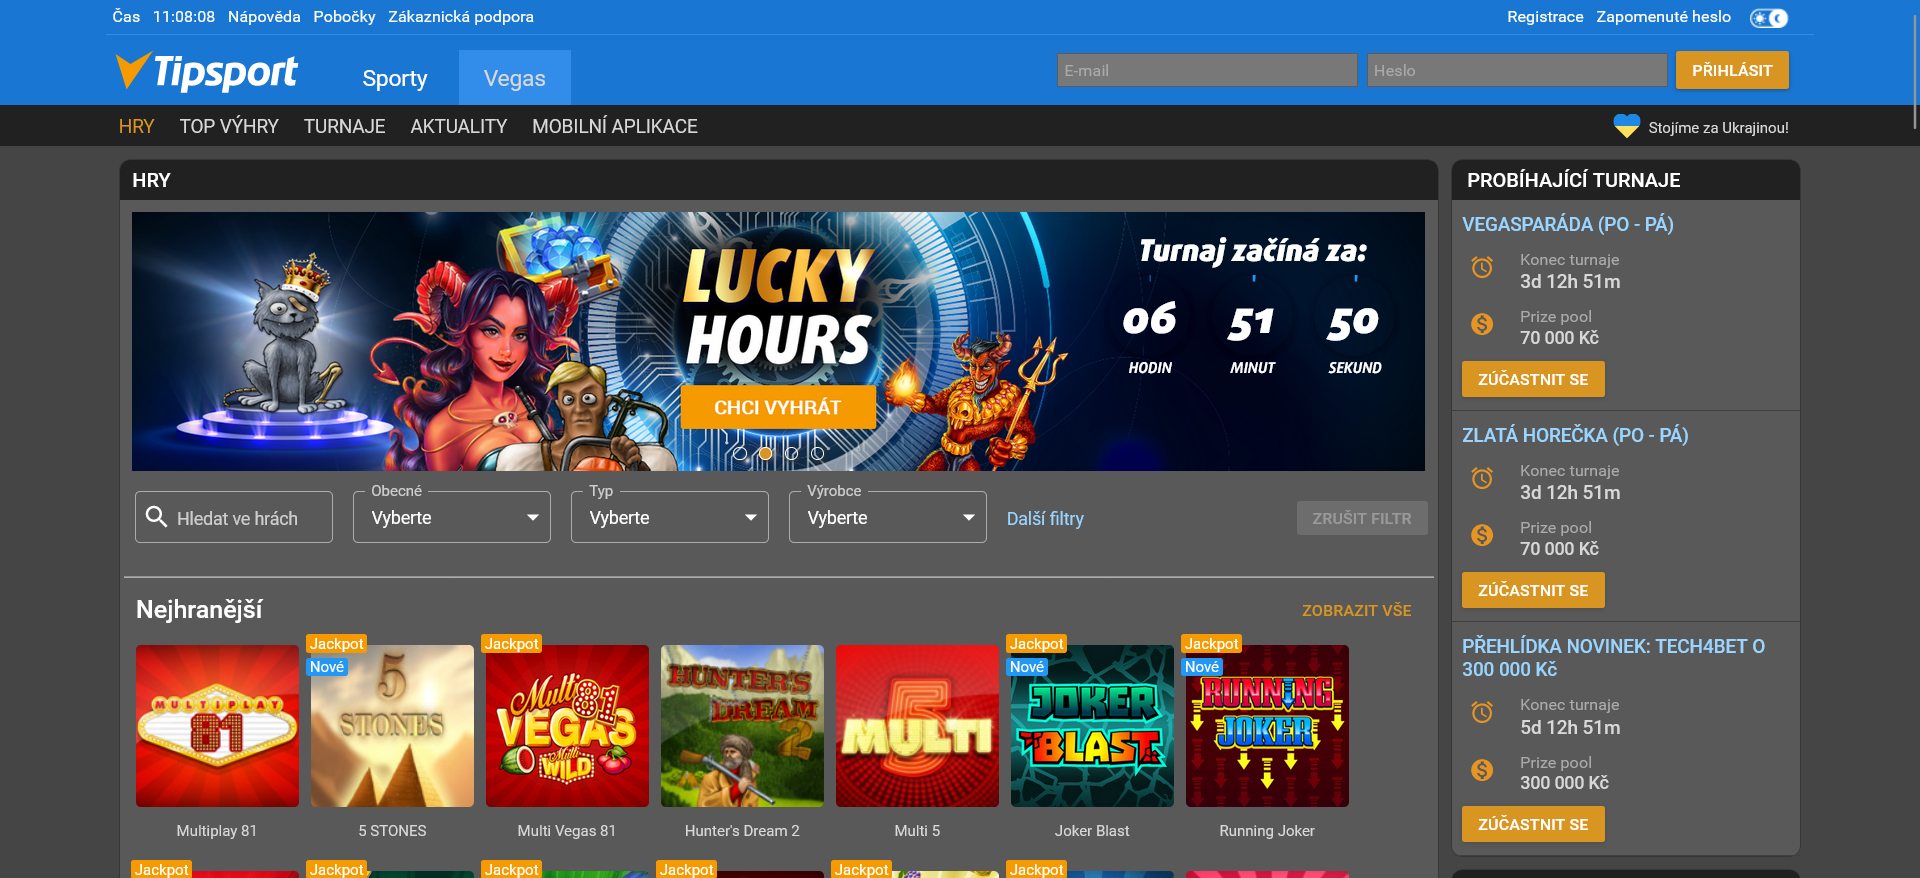The height and width of the screenshot is (878, 1920).
Task: Open the PŘEHLÍDKA NOVINEK: TECH4BET title
Action: coord(1613,657)
